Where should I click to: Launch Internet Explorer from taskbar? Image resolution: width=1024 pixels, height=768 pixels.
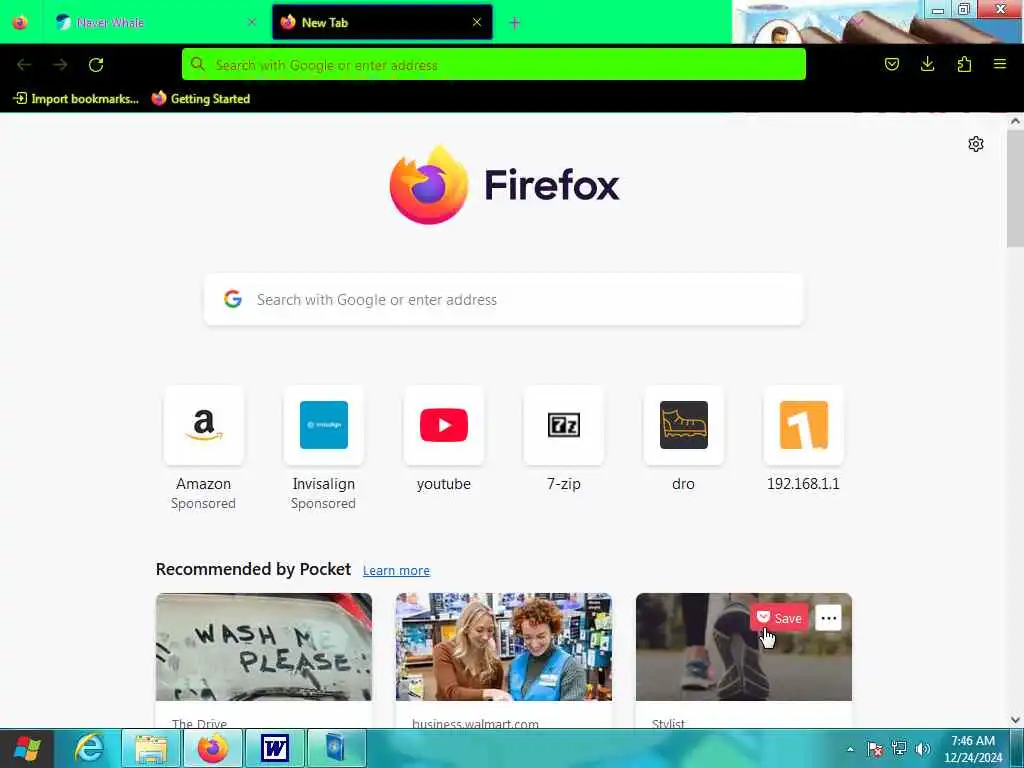click(89, 748)
